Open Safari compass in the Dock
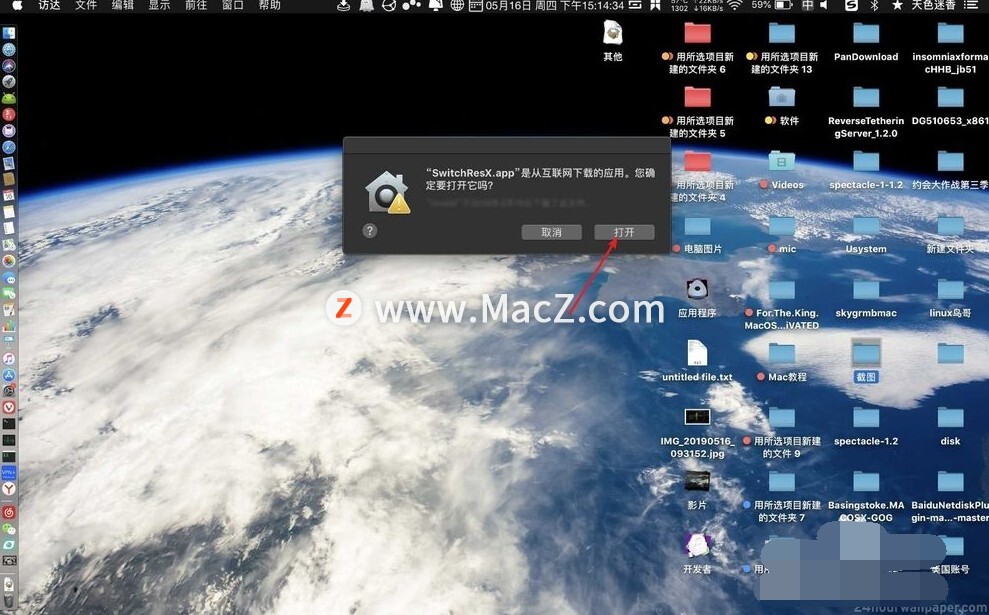This screenshot has width=989, height=615. (x=9, y=146)
